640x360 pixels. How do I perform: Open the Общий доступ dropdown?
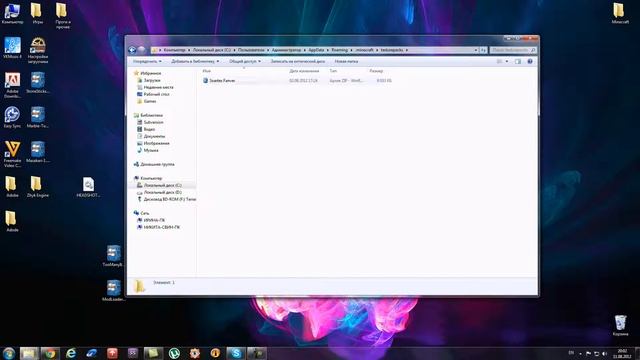(x=244, y=61)
